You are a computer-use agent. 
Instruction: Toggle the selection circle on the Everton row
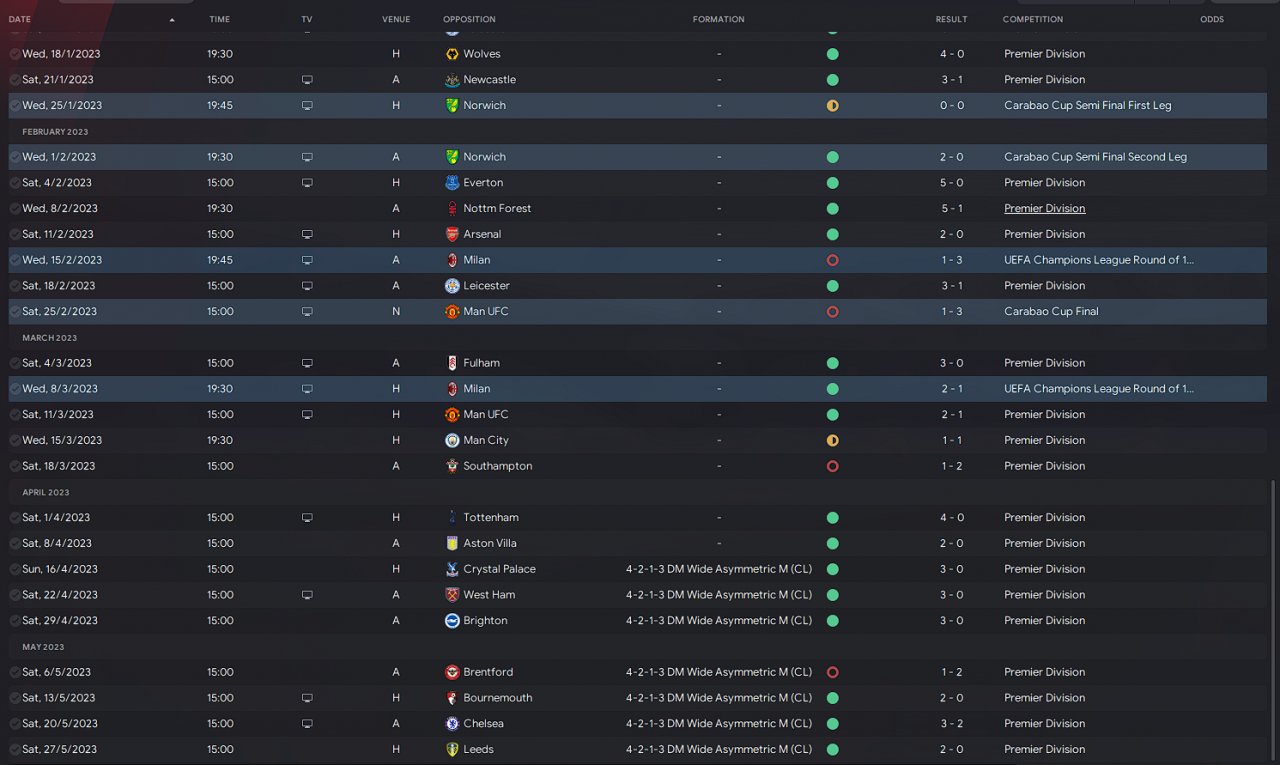click(14, 183)
